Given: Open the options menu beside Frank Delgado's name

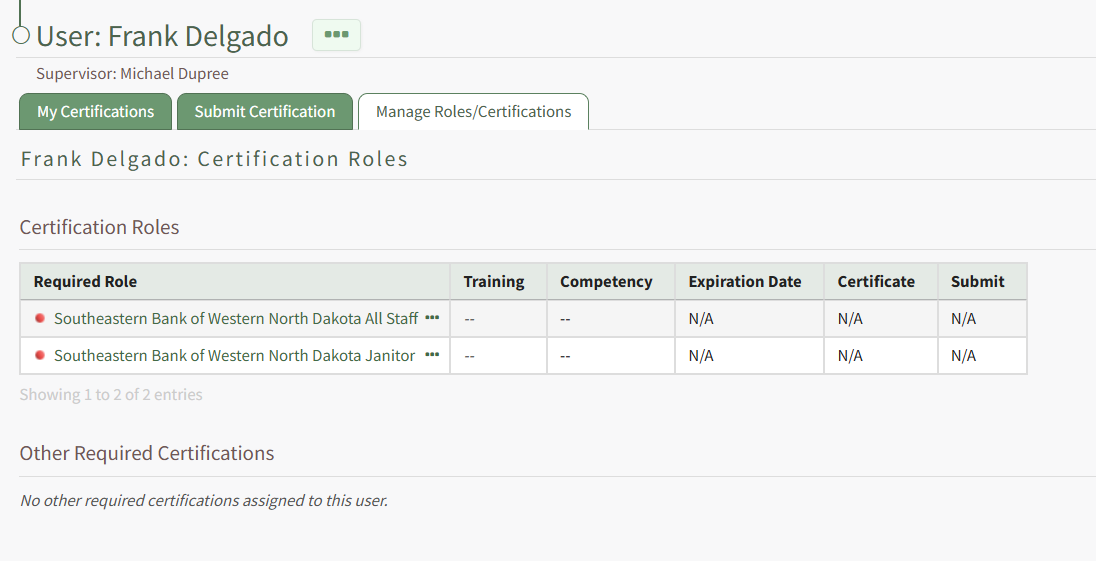Looking at the screenshot, I should (336, 35).
